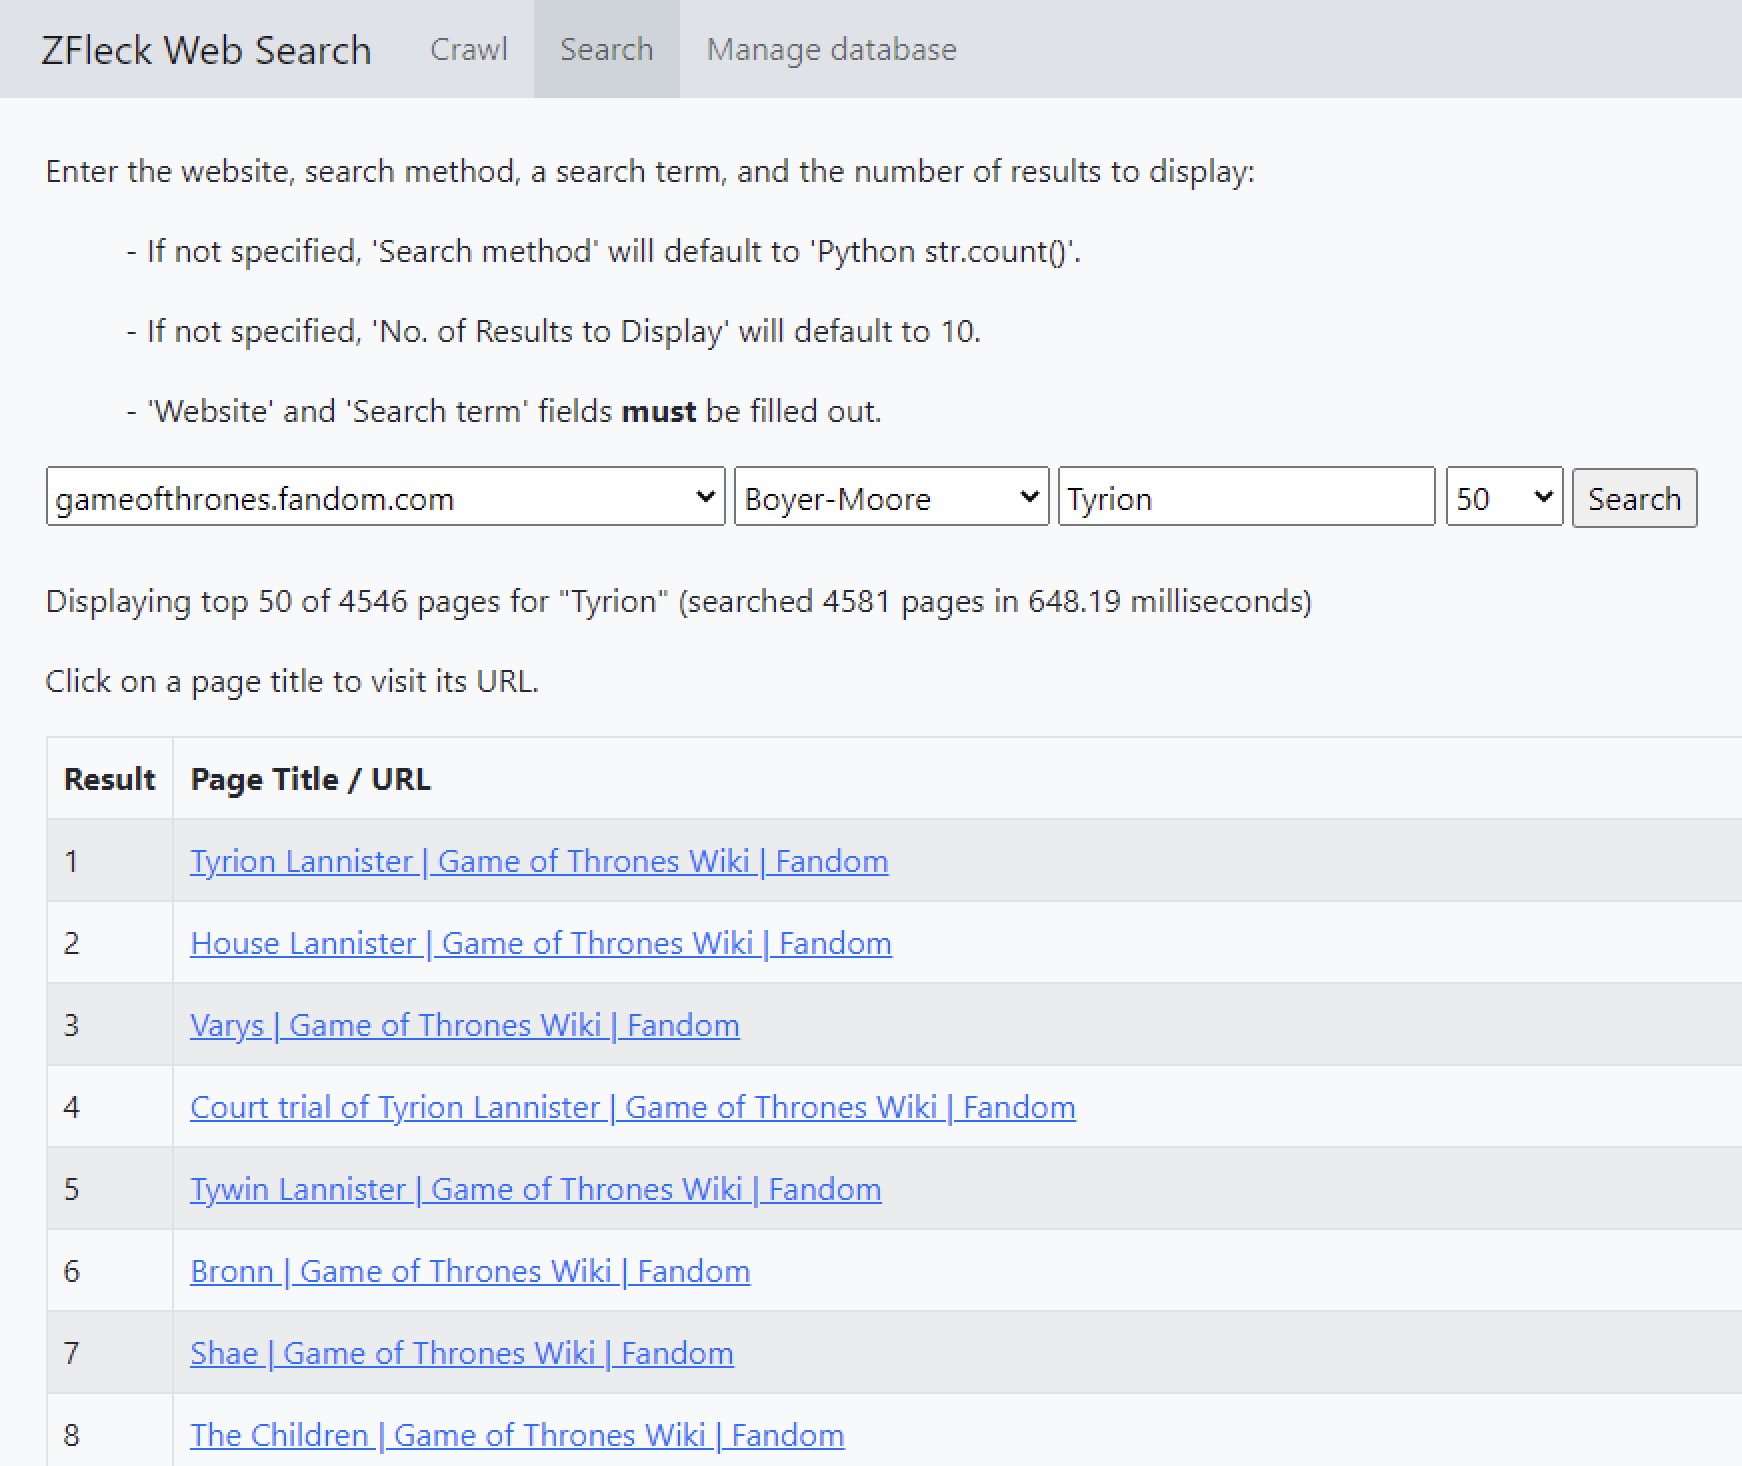
Task: Select the Search tab
Action: [x=606, y=49]
